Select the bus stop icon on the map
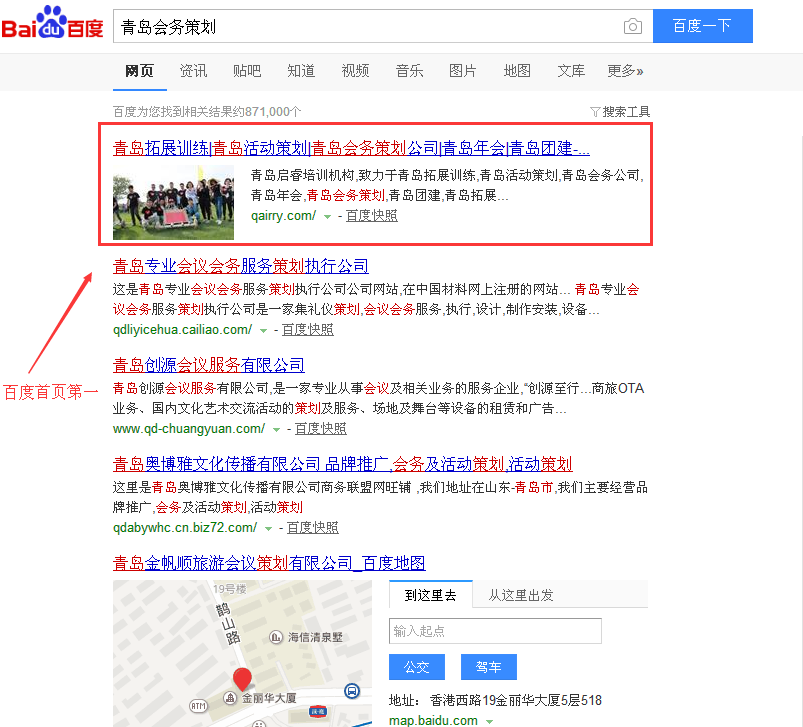Screen dimensions: 803x727 [x=351, y=691]
